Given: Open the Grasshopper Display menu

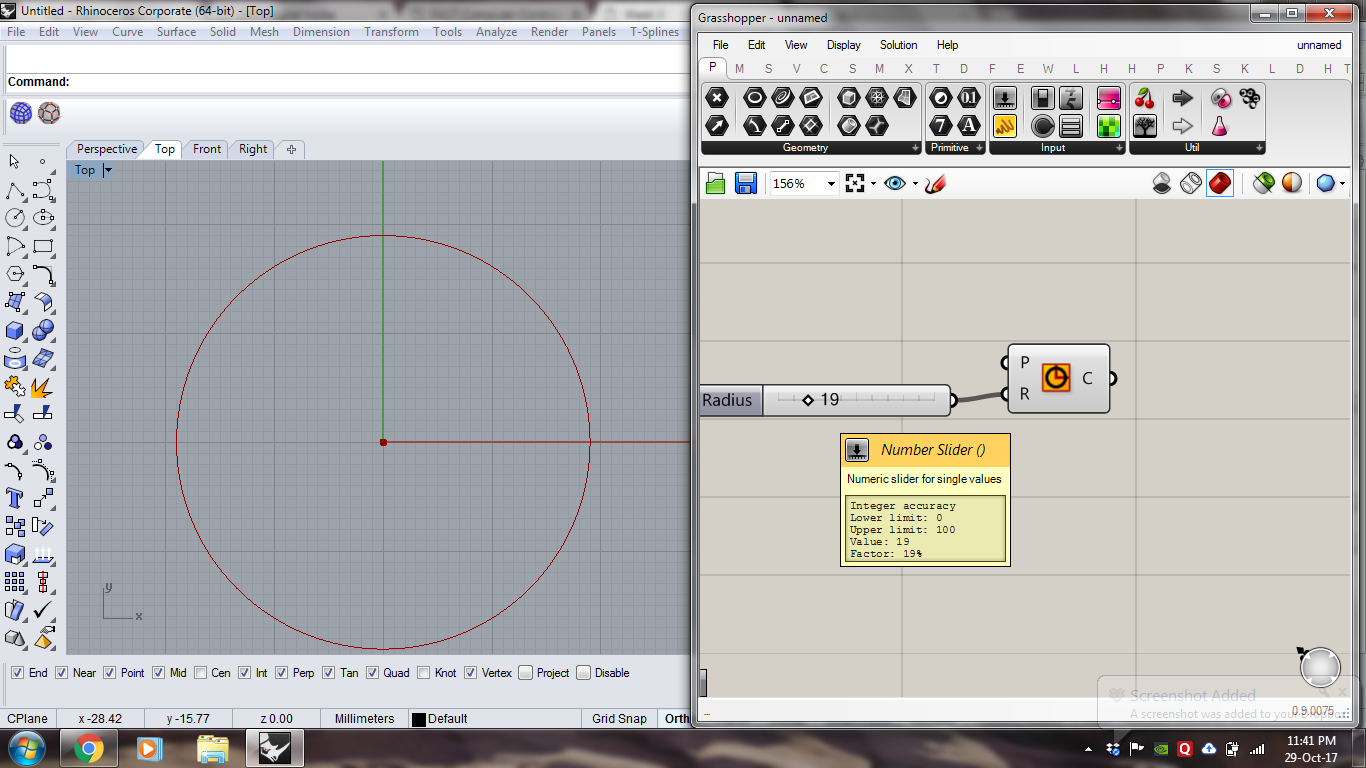Looking at the screenshot, I should (843, 45).
